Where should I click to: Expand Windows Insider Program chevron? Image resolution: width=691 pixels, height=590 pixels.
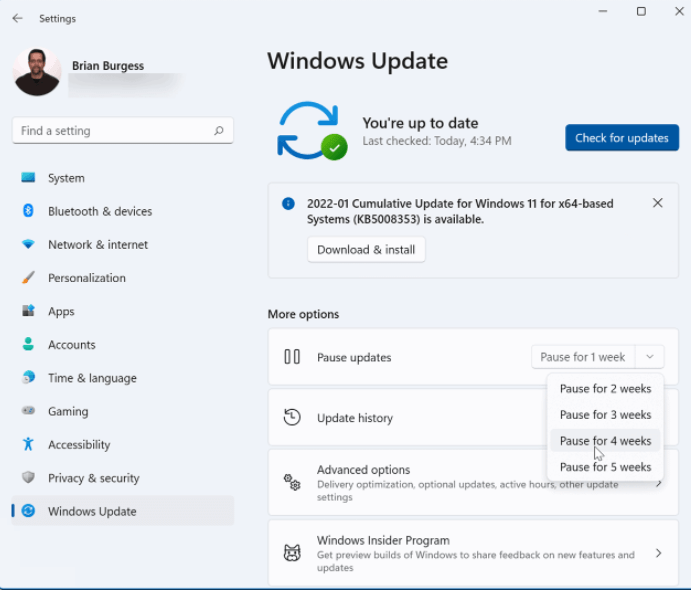click(x=658, y=553)
